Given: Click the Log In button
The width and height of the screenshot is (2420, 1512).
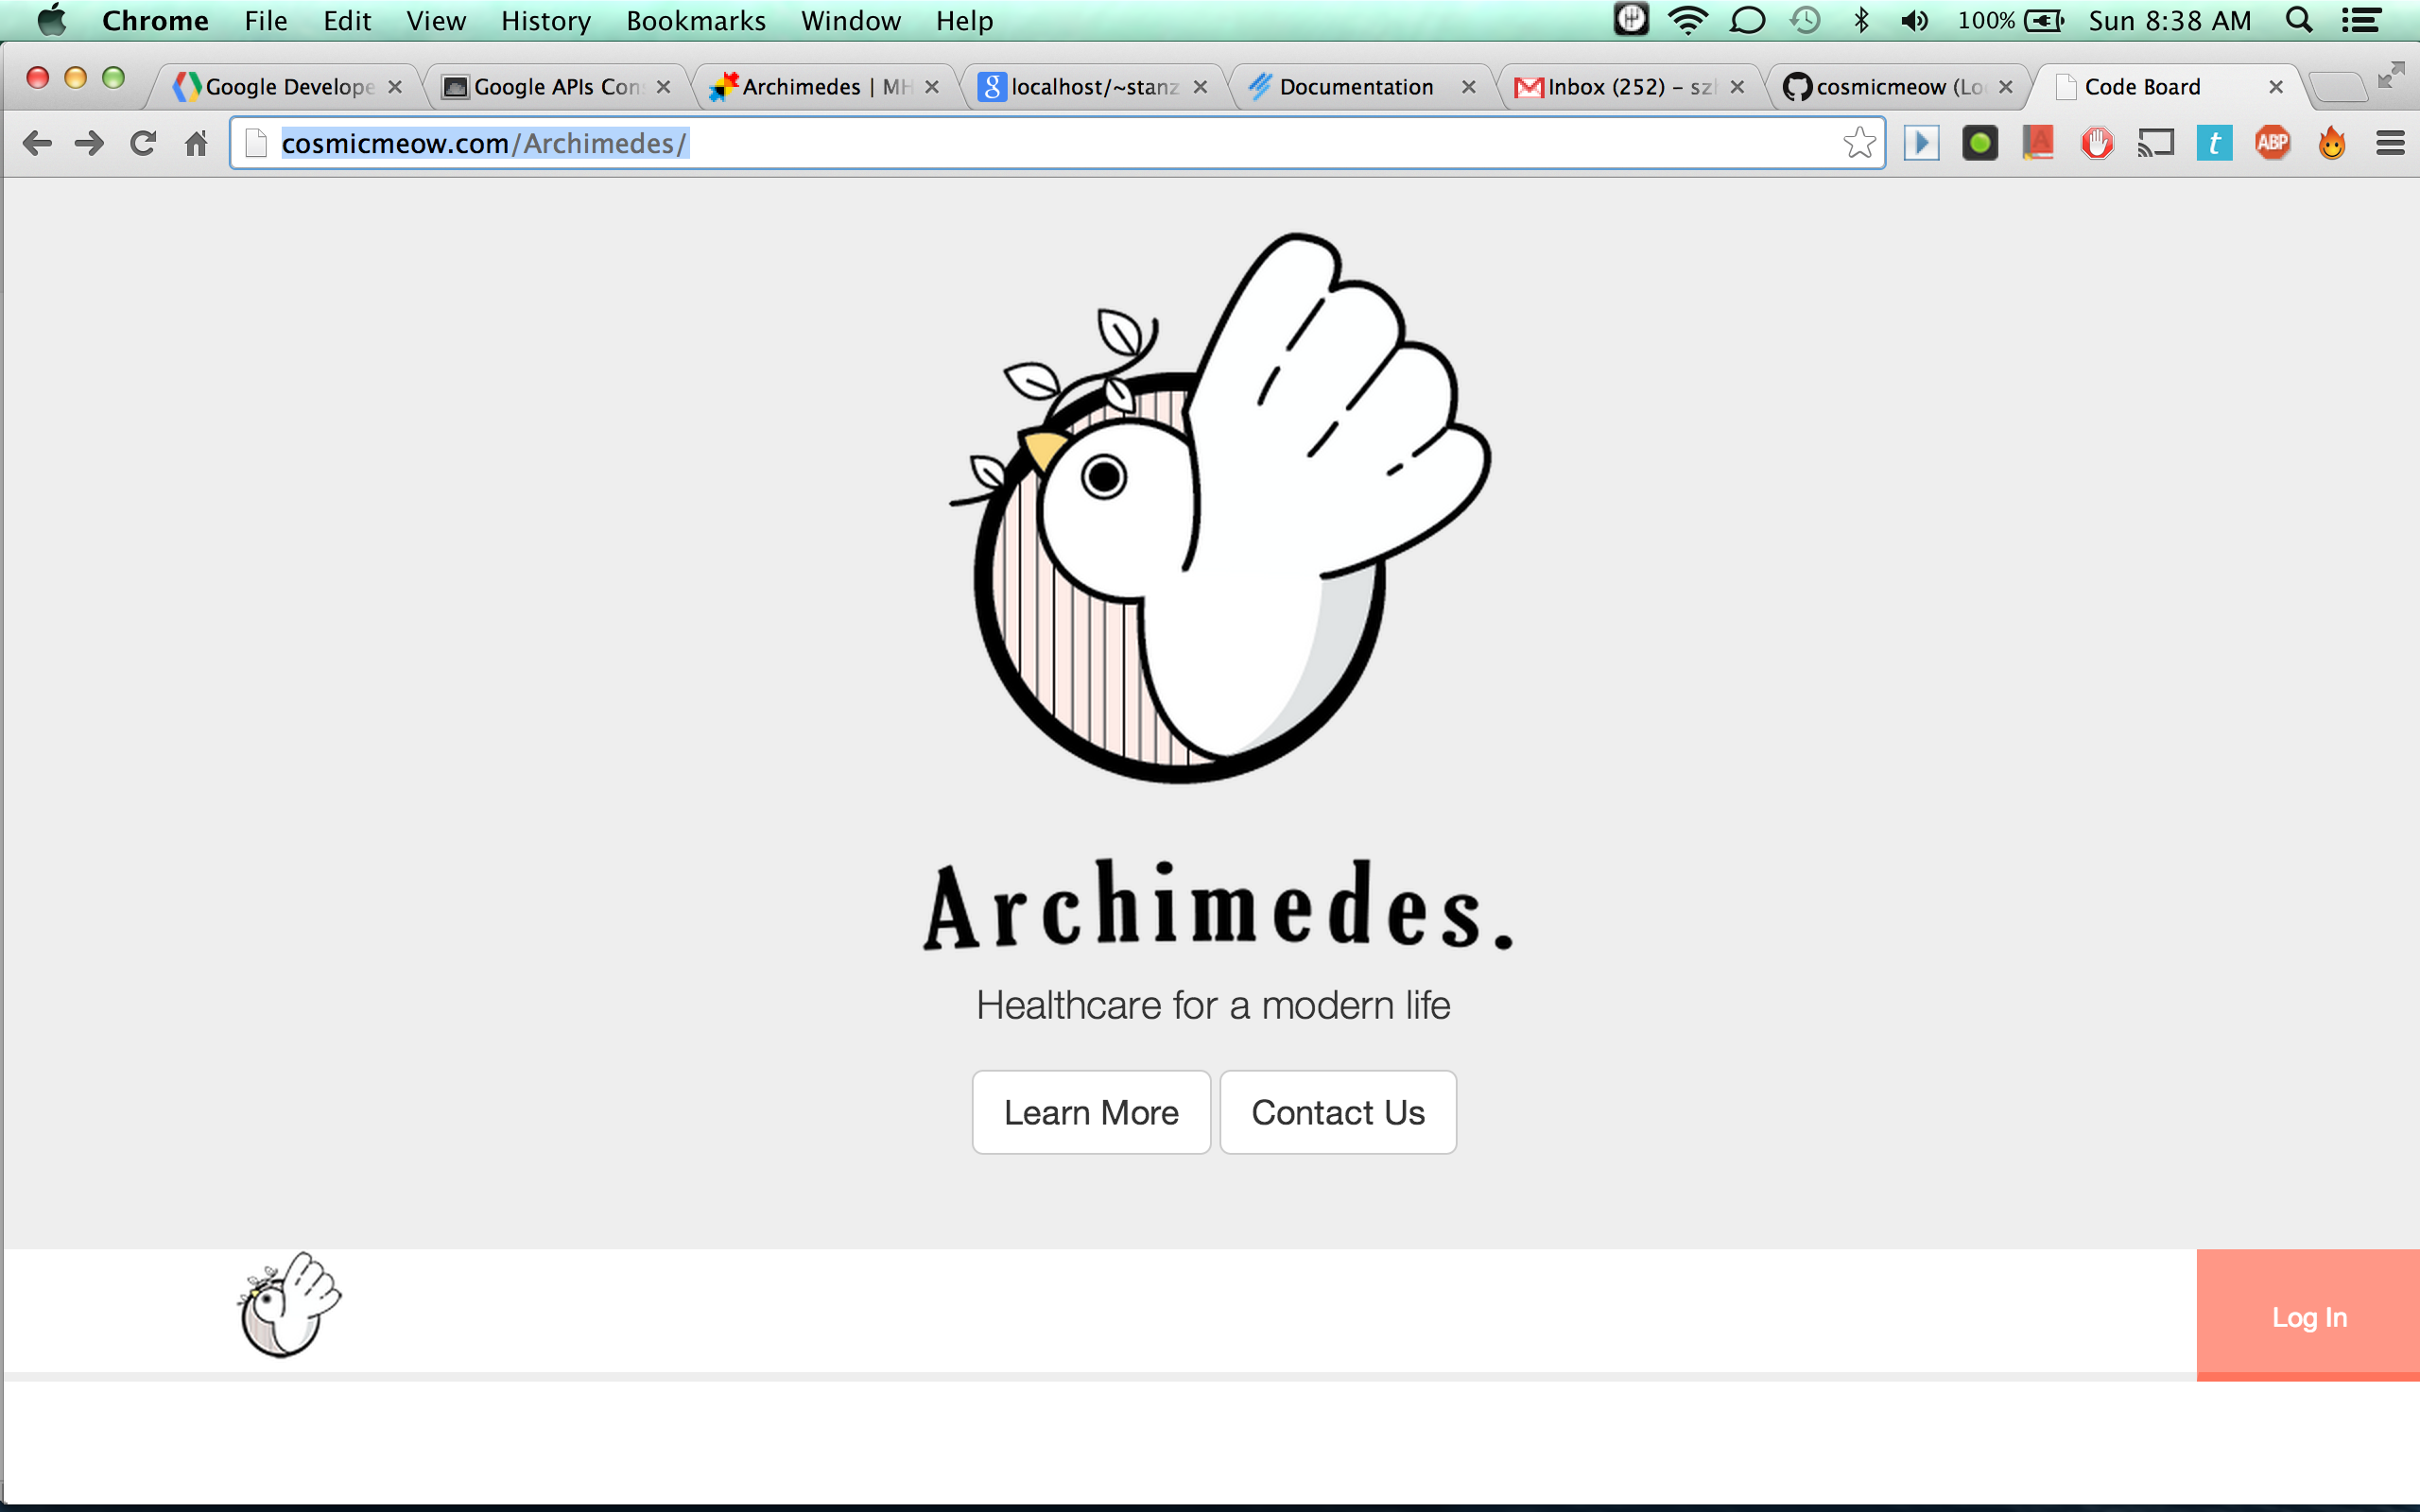Looking at the screenshot, I should 2308,1316.
